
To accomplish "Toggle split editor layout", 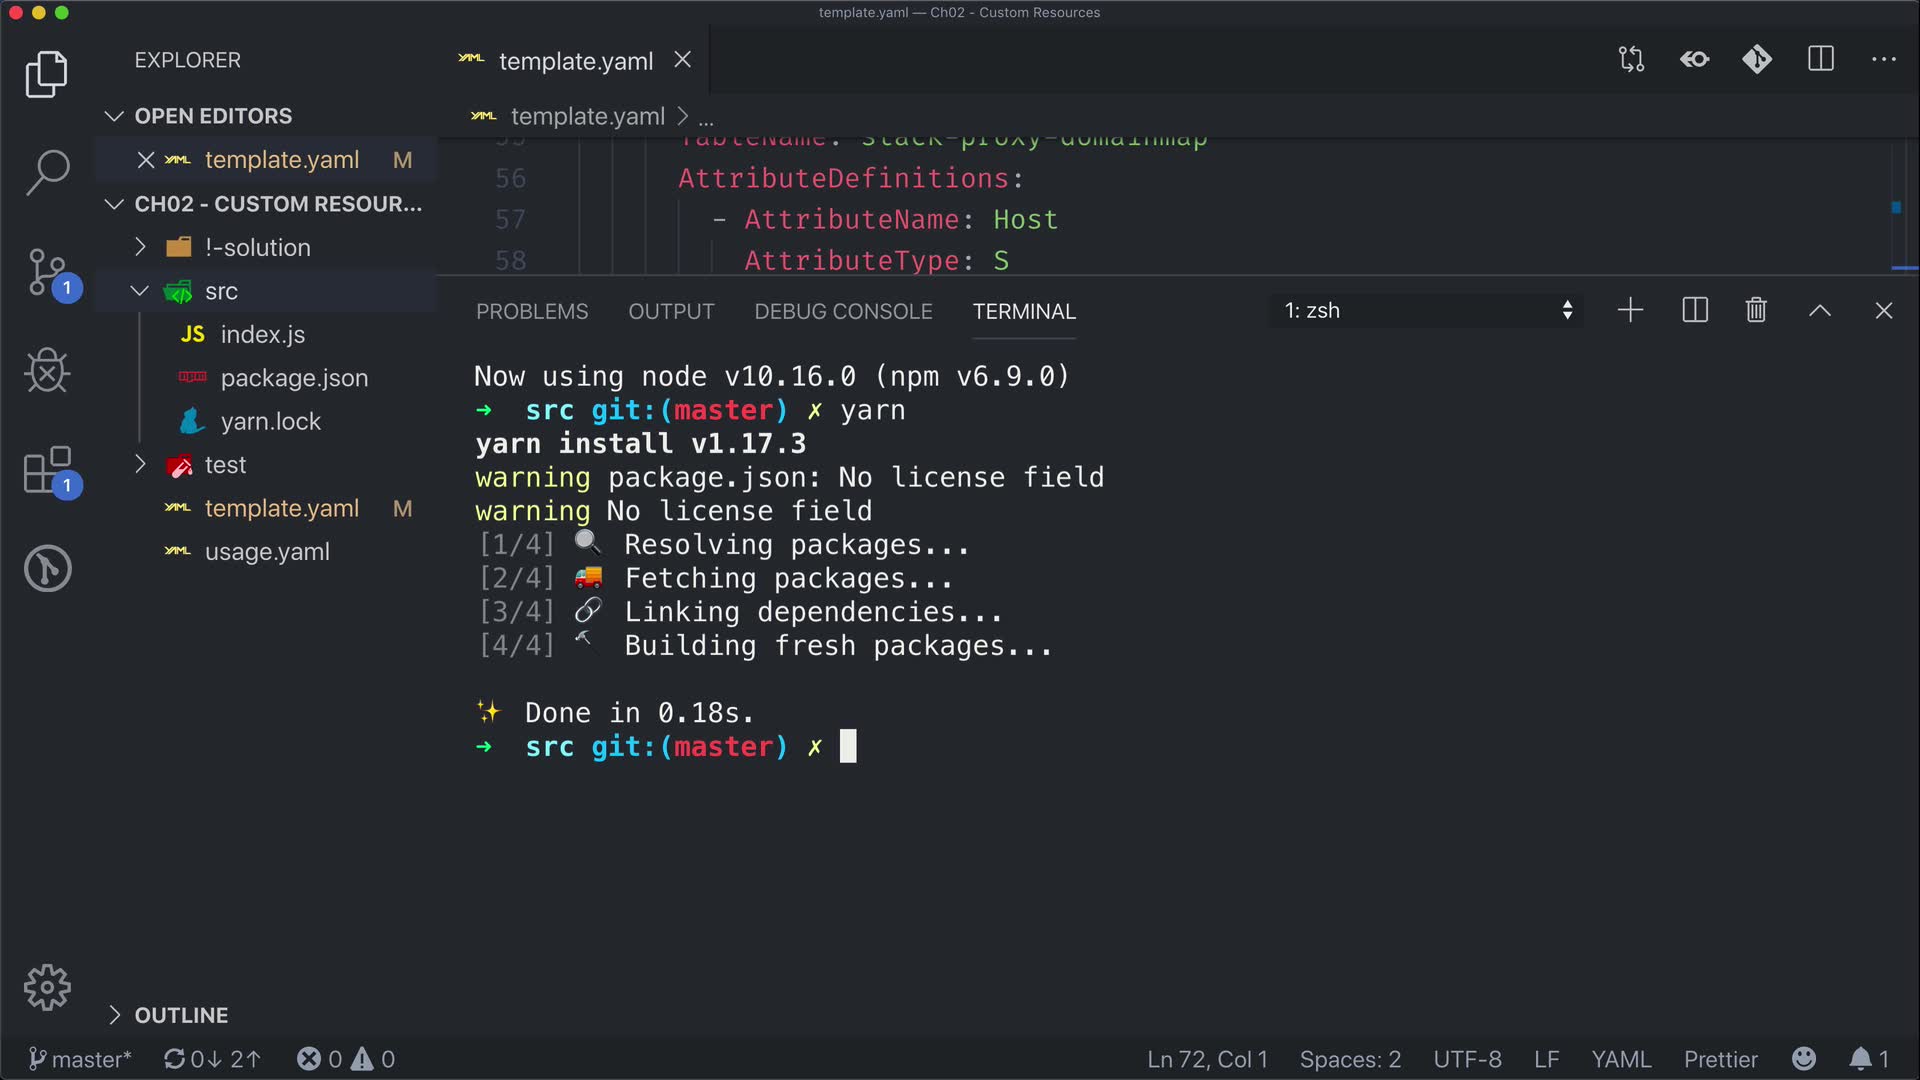I will (1821, 60).
